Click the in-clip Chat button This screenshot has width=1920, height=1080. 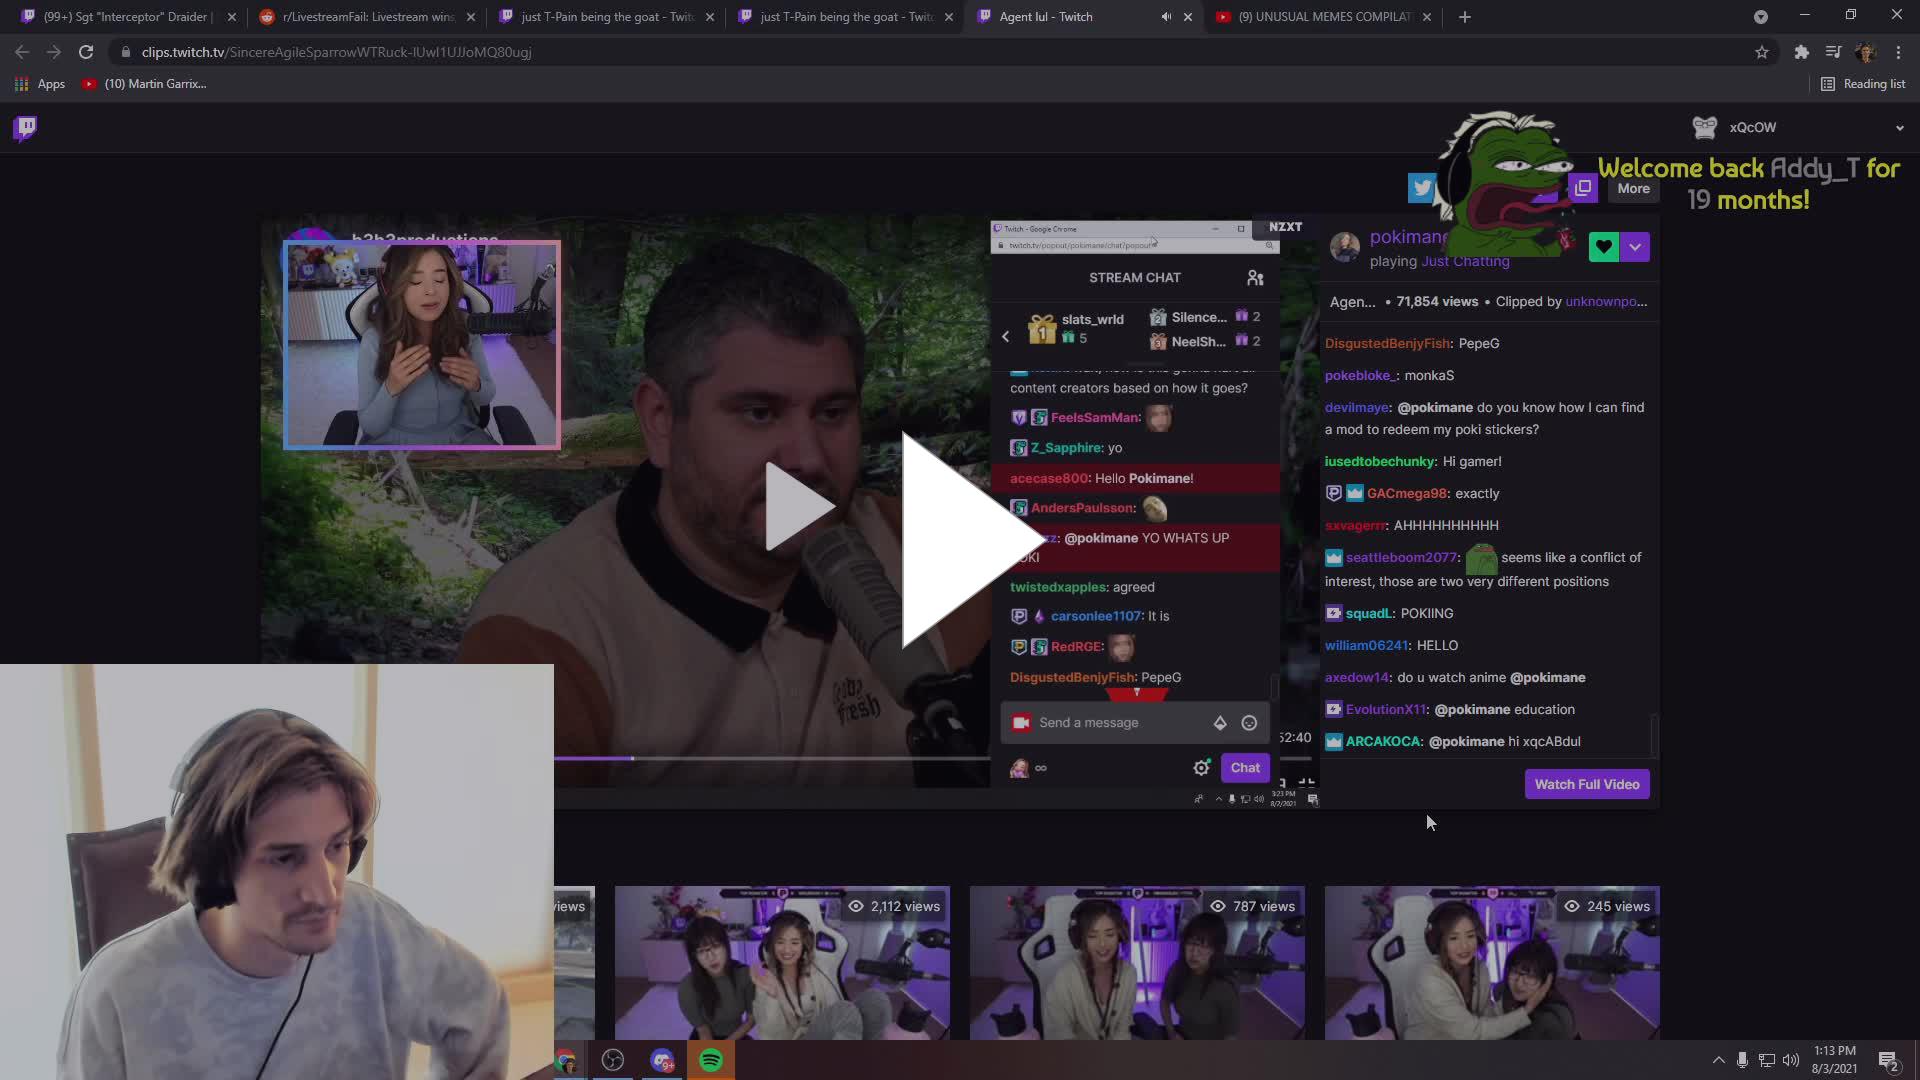tap(1245, 768)
